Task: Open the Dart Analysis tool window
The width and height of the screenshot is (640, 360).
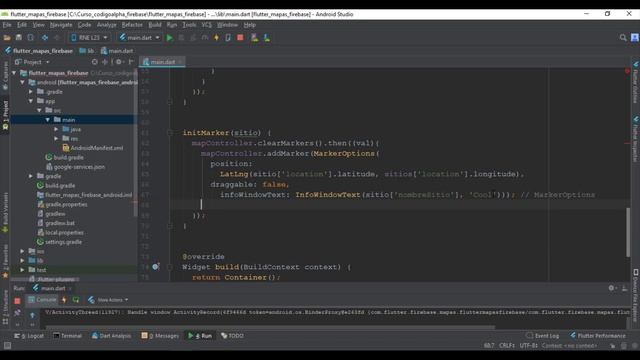Action: tap(111, 336)
